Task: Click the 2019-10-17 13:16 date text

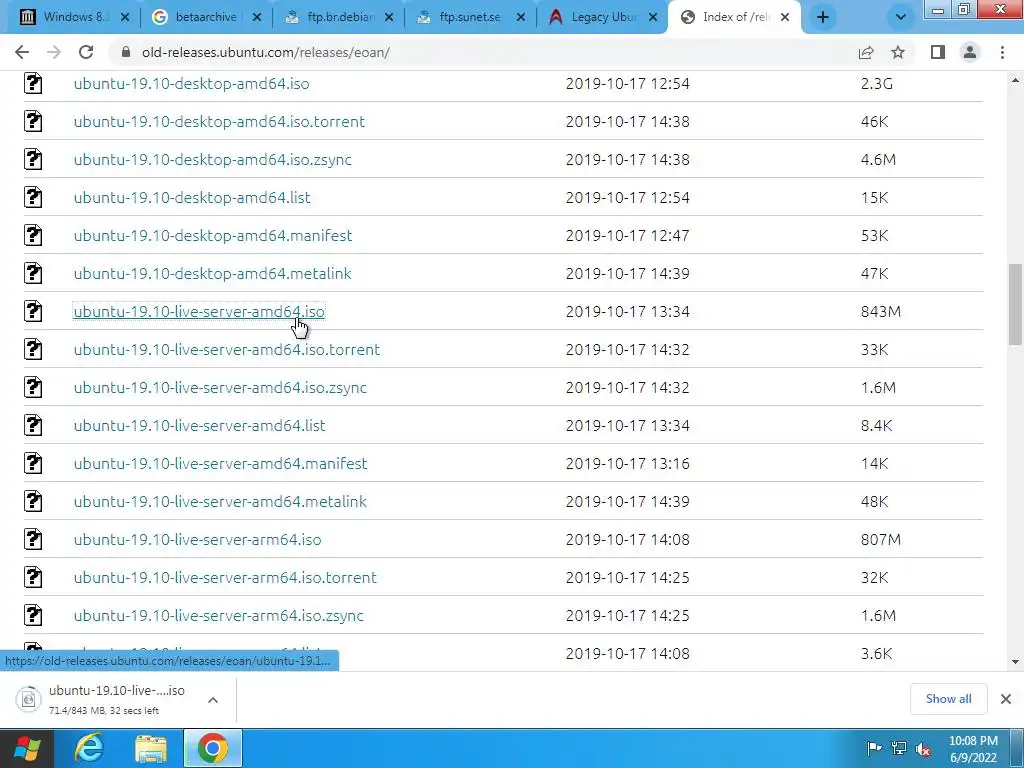Action: (627, 463)
